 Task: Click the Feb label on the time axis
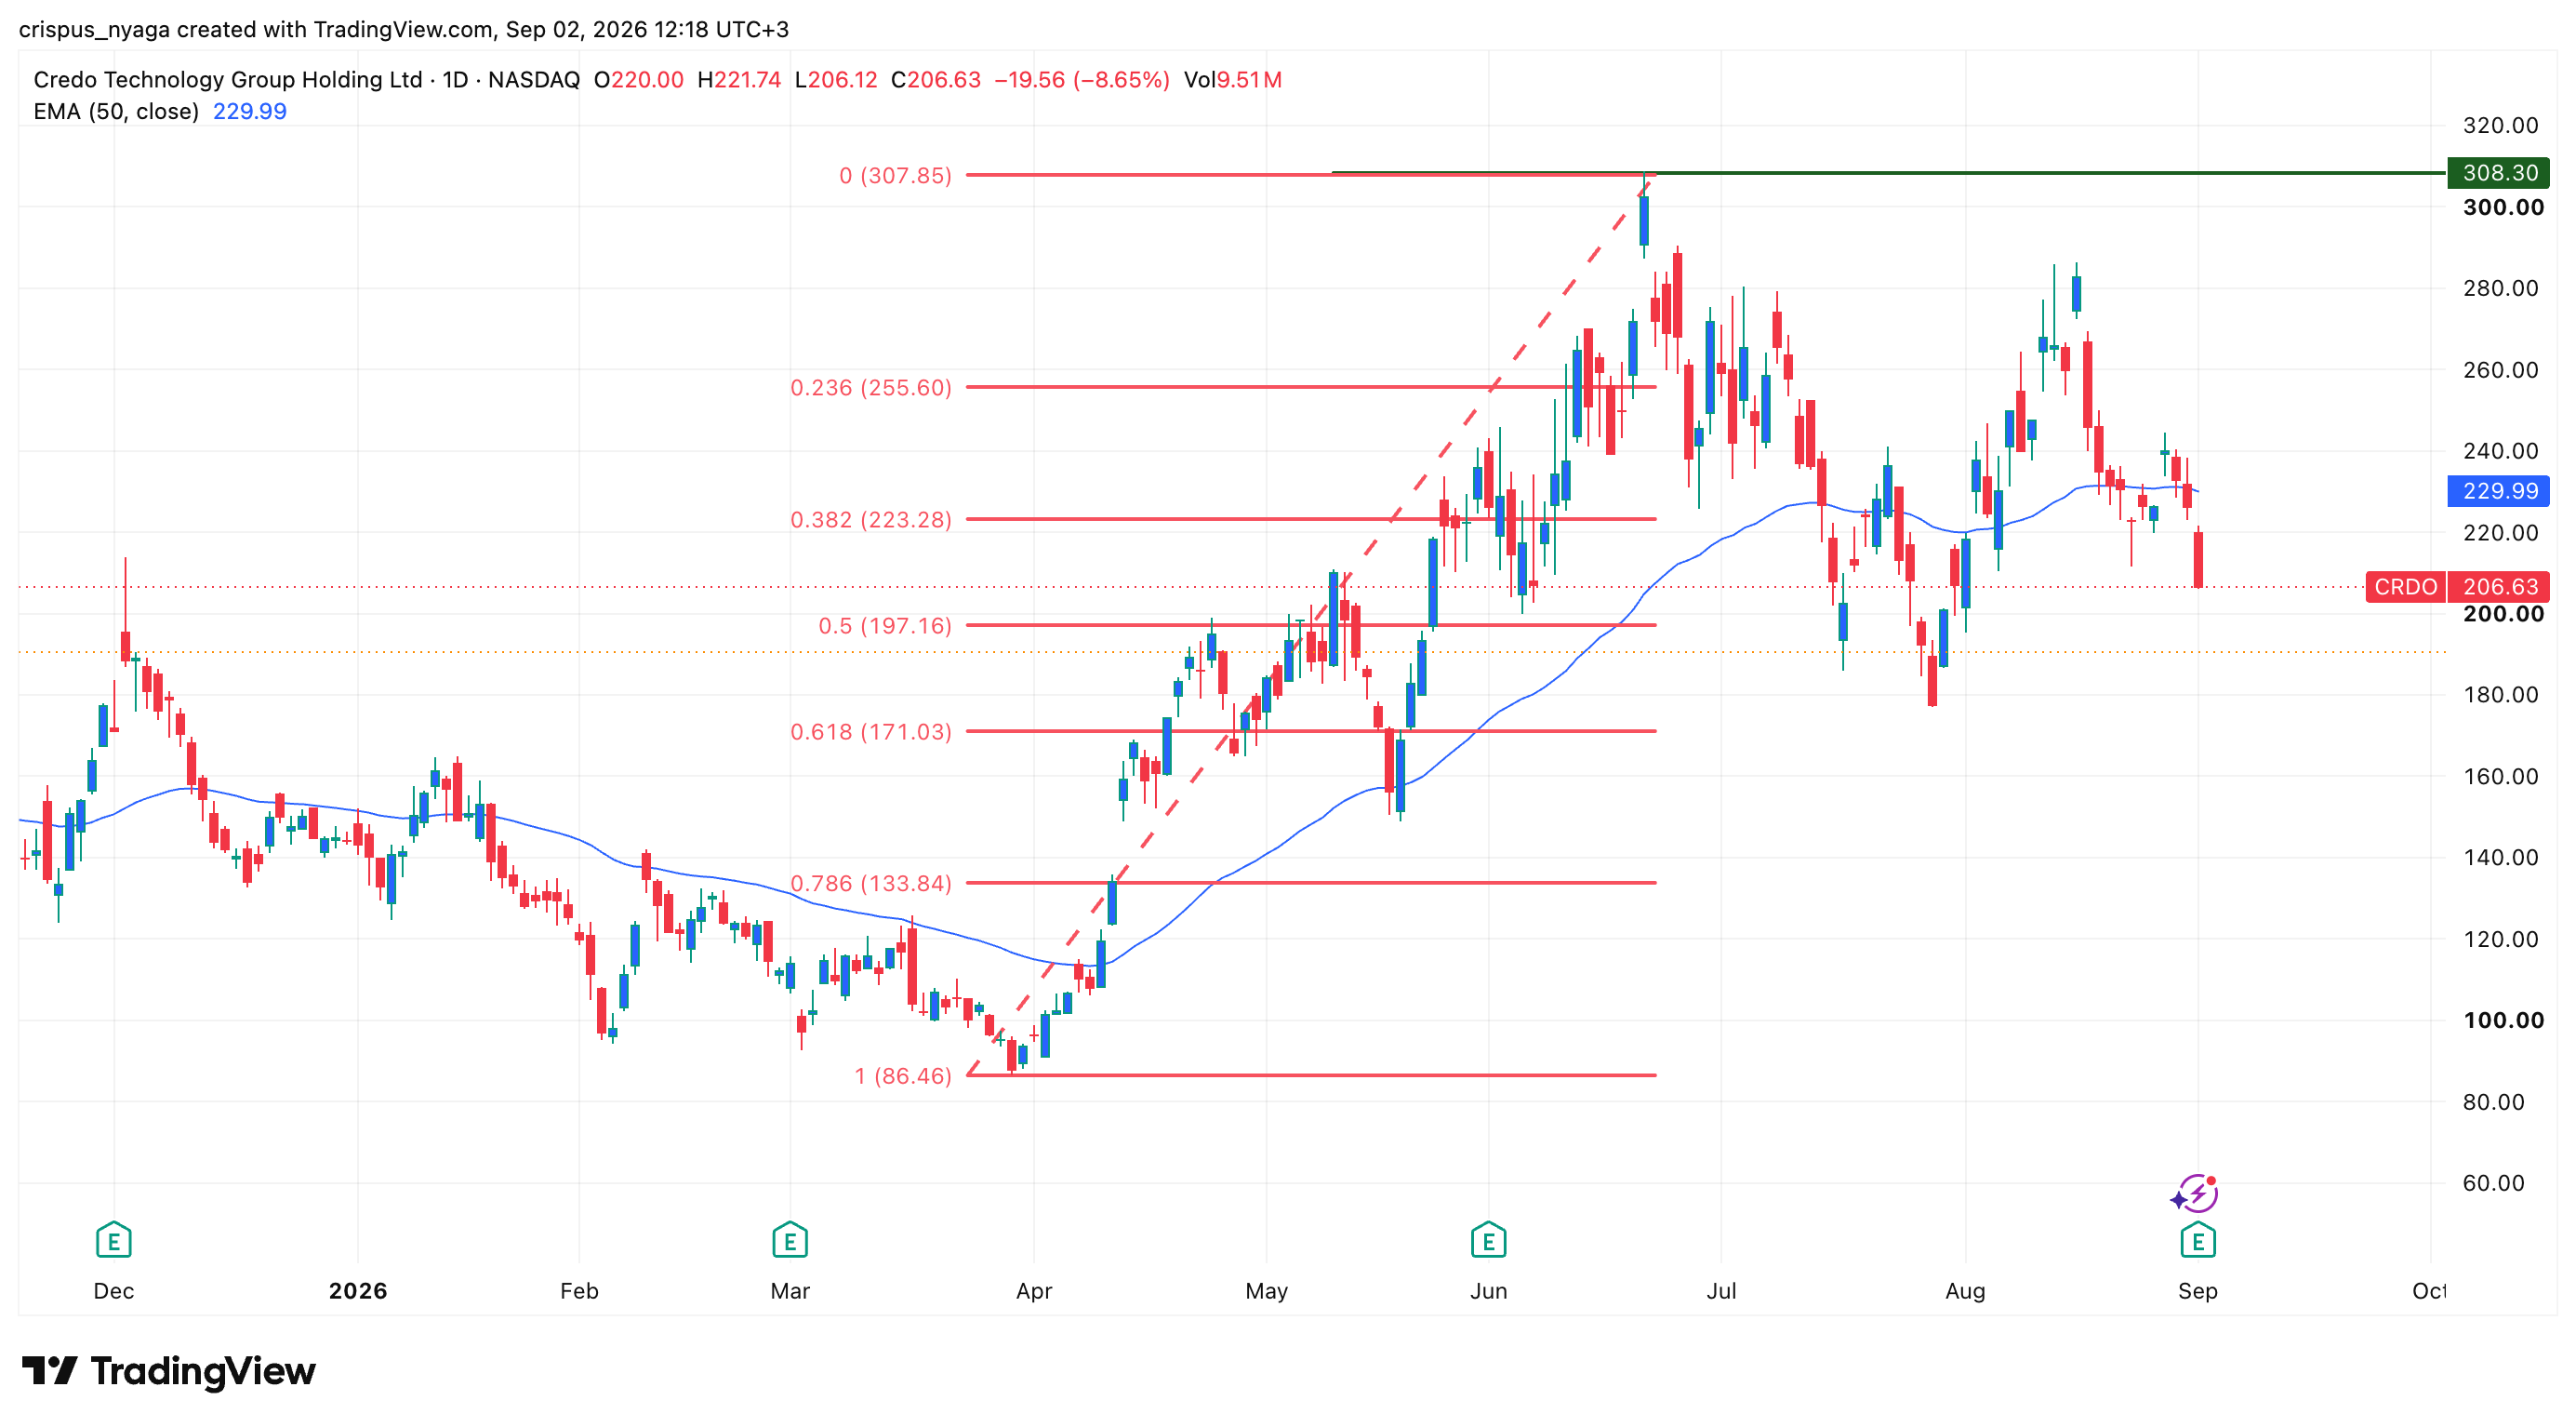point(579,1291)
